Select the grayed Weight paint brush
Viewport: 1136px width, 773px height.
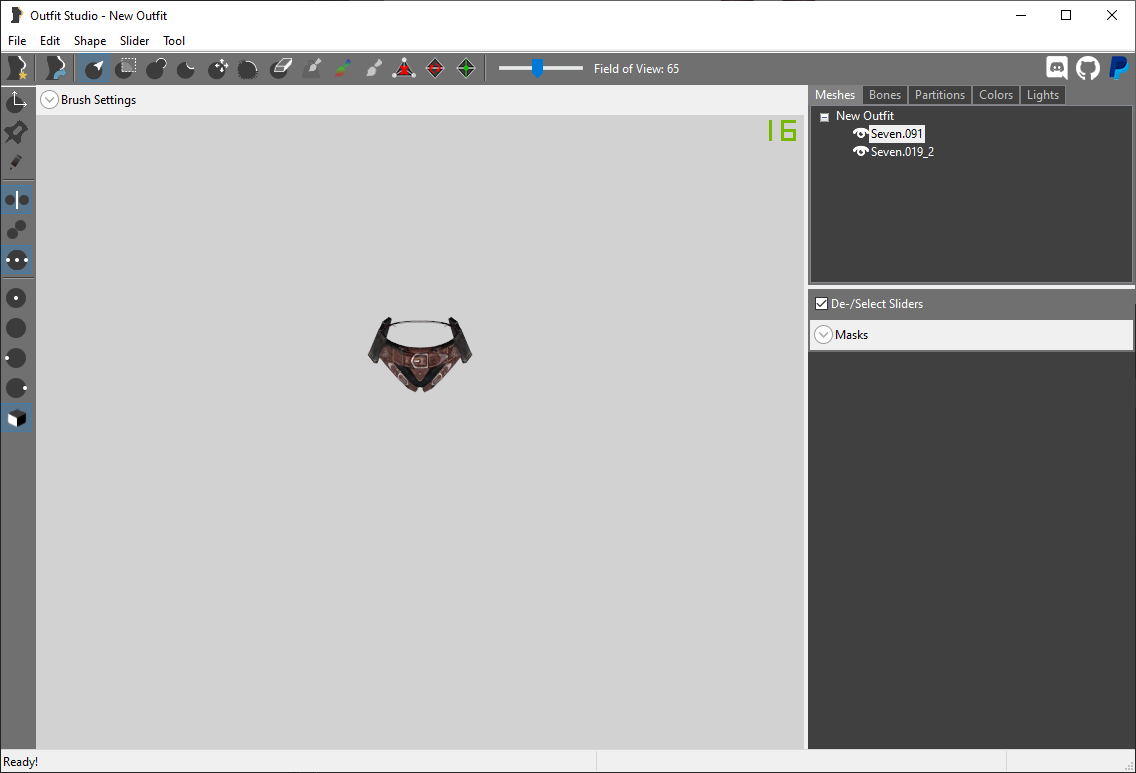click(312, 68)
